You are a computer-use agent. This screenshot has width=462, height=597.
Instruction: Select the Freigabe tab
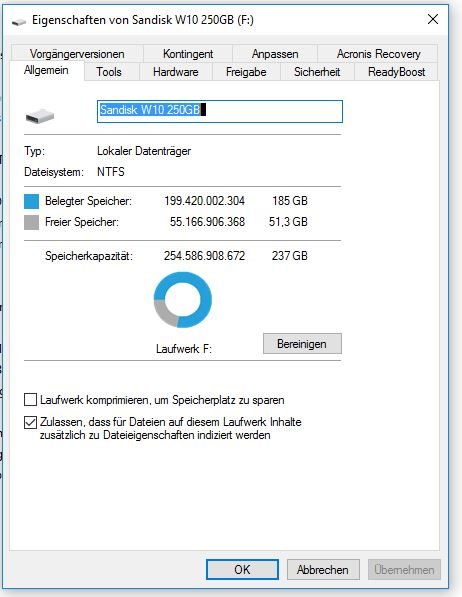click(246, 72)
